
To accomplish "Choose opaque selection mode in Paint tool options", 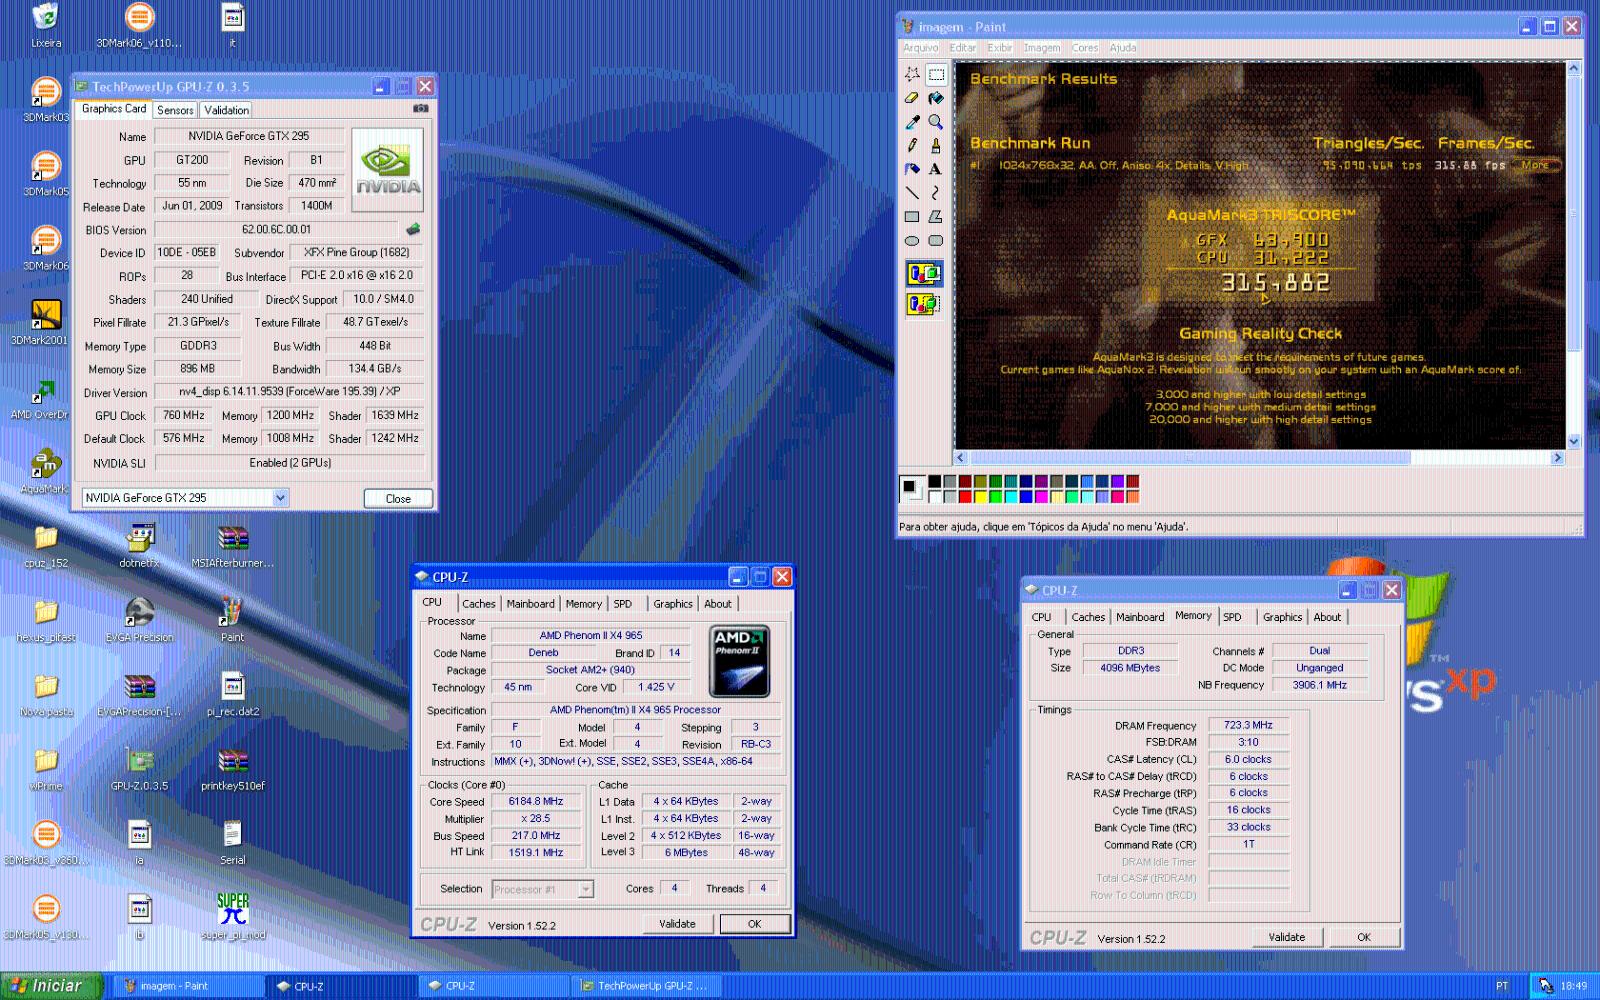I will point(924,273).
